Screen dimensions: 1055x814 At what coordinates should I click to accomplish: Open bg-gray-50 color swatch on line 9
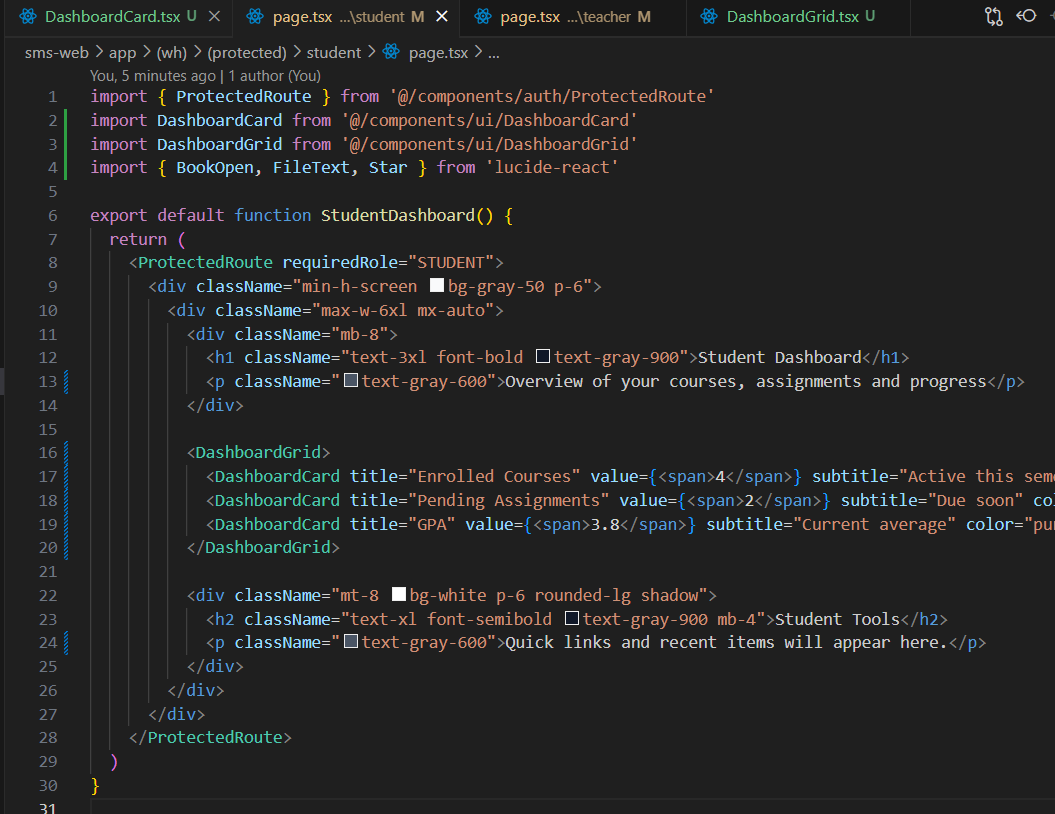point(437,285)
